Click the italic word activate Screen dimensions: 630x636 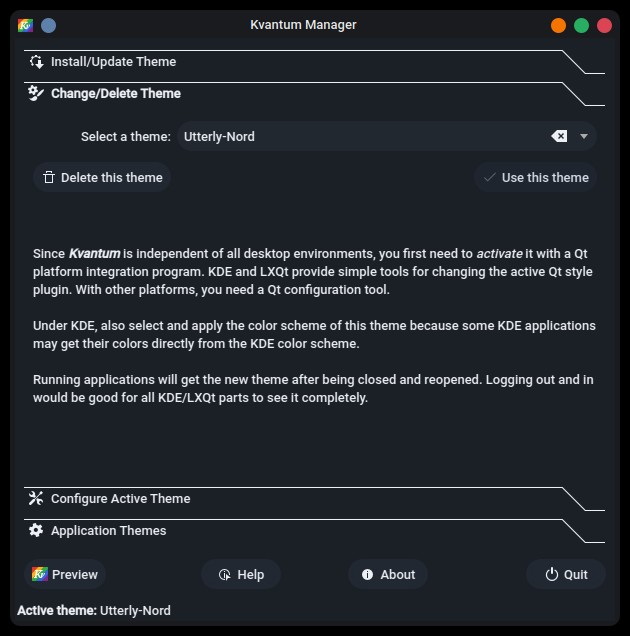tap(499, 254)
